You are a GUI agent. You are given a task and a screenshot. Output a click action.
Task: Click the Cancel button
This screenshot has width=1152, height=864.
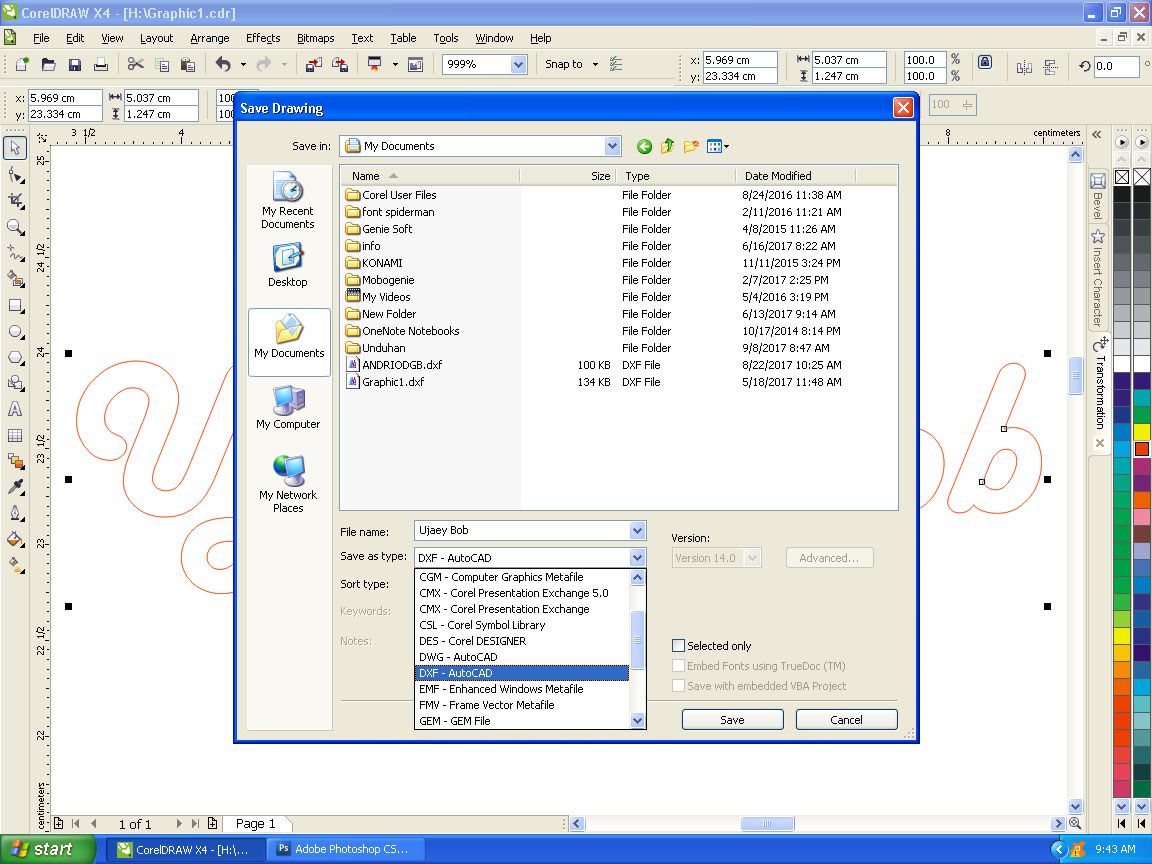(846, 719)
